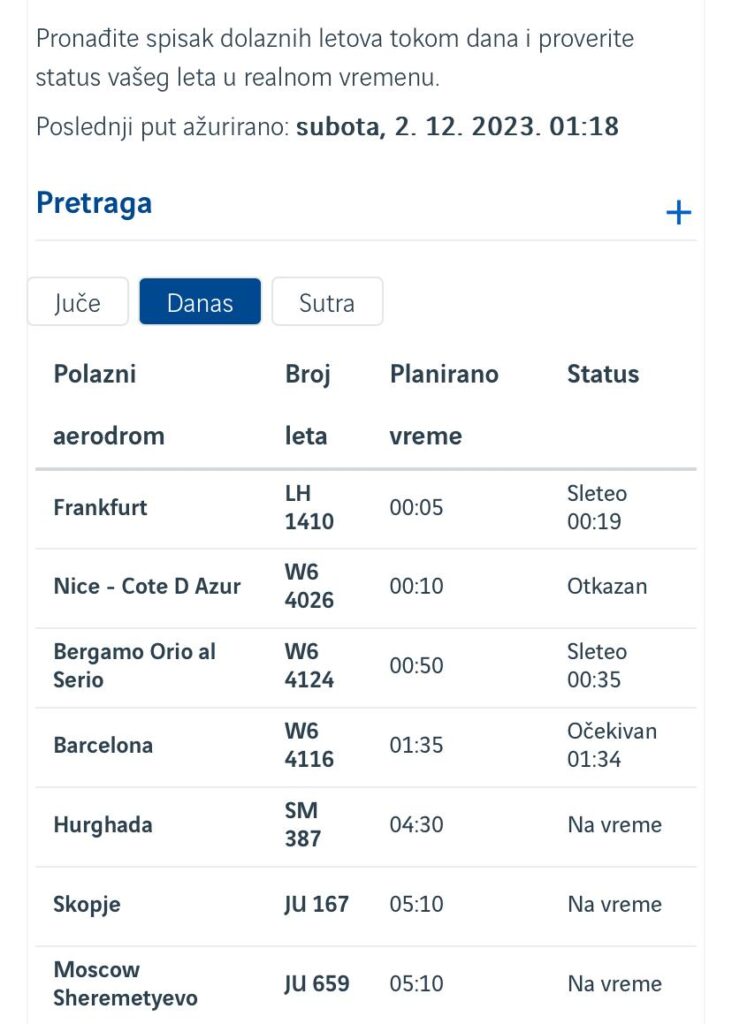The width and height of the screenshot is (732, 1024).
Task: Select flight number JU 659
Action: click(x=317, y=984)
